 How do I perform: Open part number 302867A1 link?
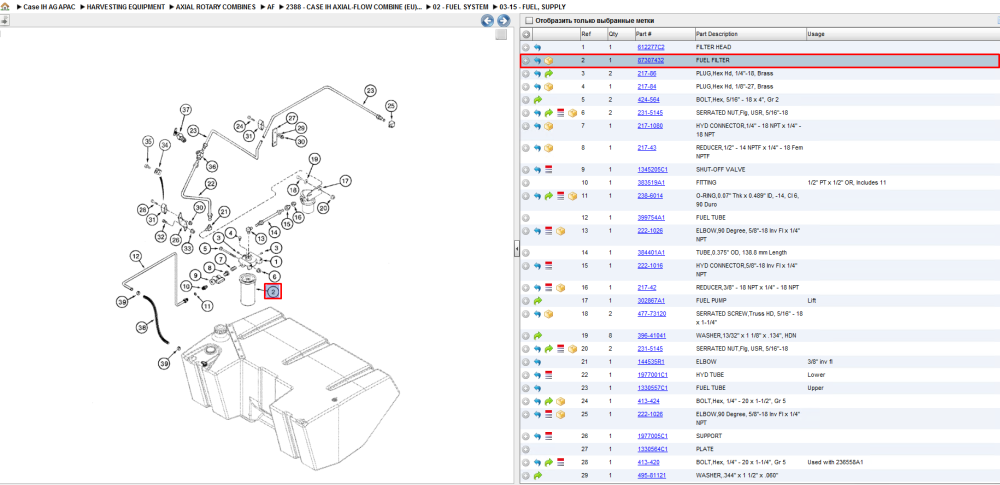coord(651,301)
